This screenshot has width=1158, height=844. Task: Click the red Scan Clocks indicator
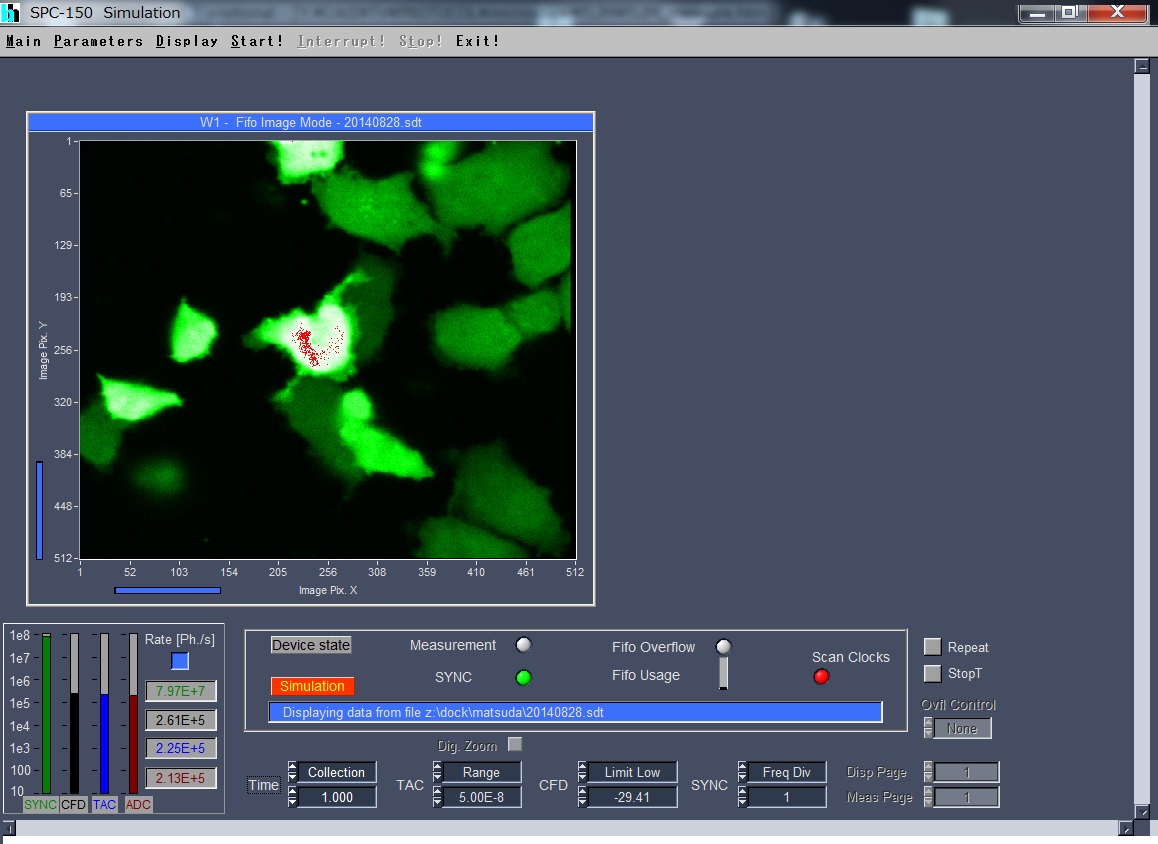(x=822, y=677)
